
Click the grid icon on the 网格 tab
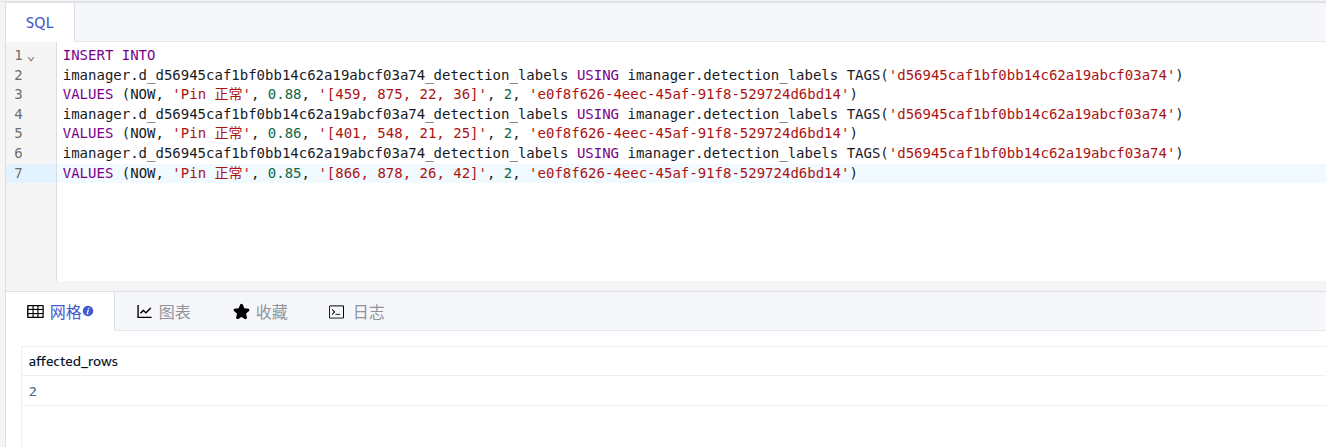(x=35, y=312)
